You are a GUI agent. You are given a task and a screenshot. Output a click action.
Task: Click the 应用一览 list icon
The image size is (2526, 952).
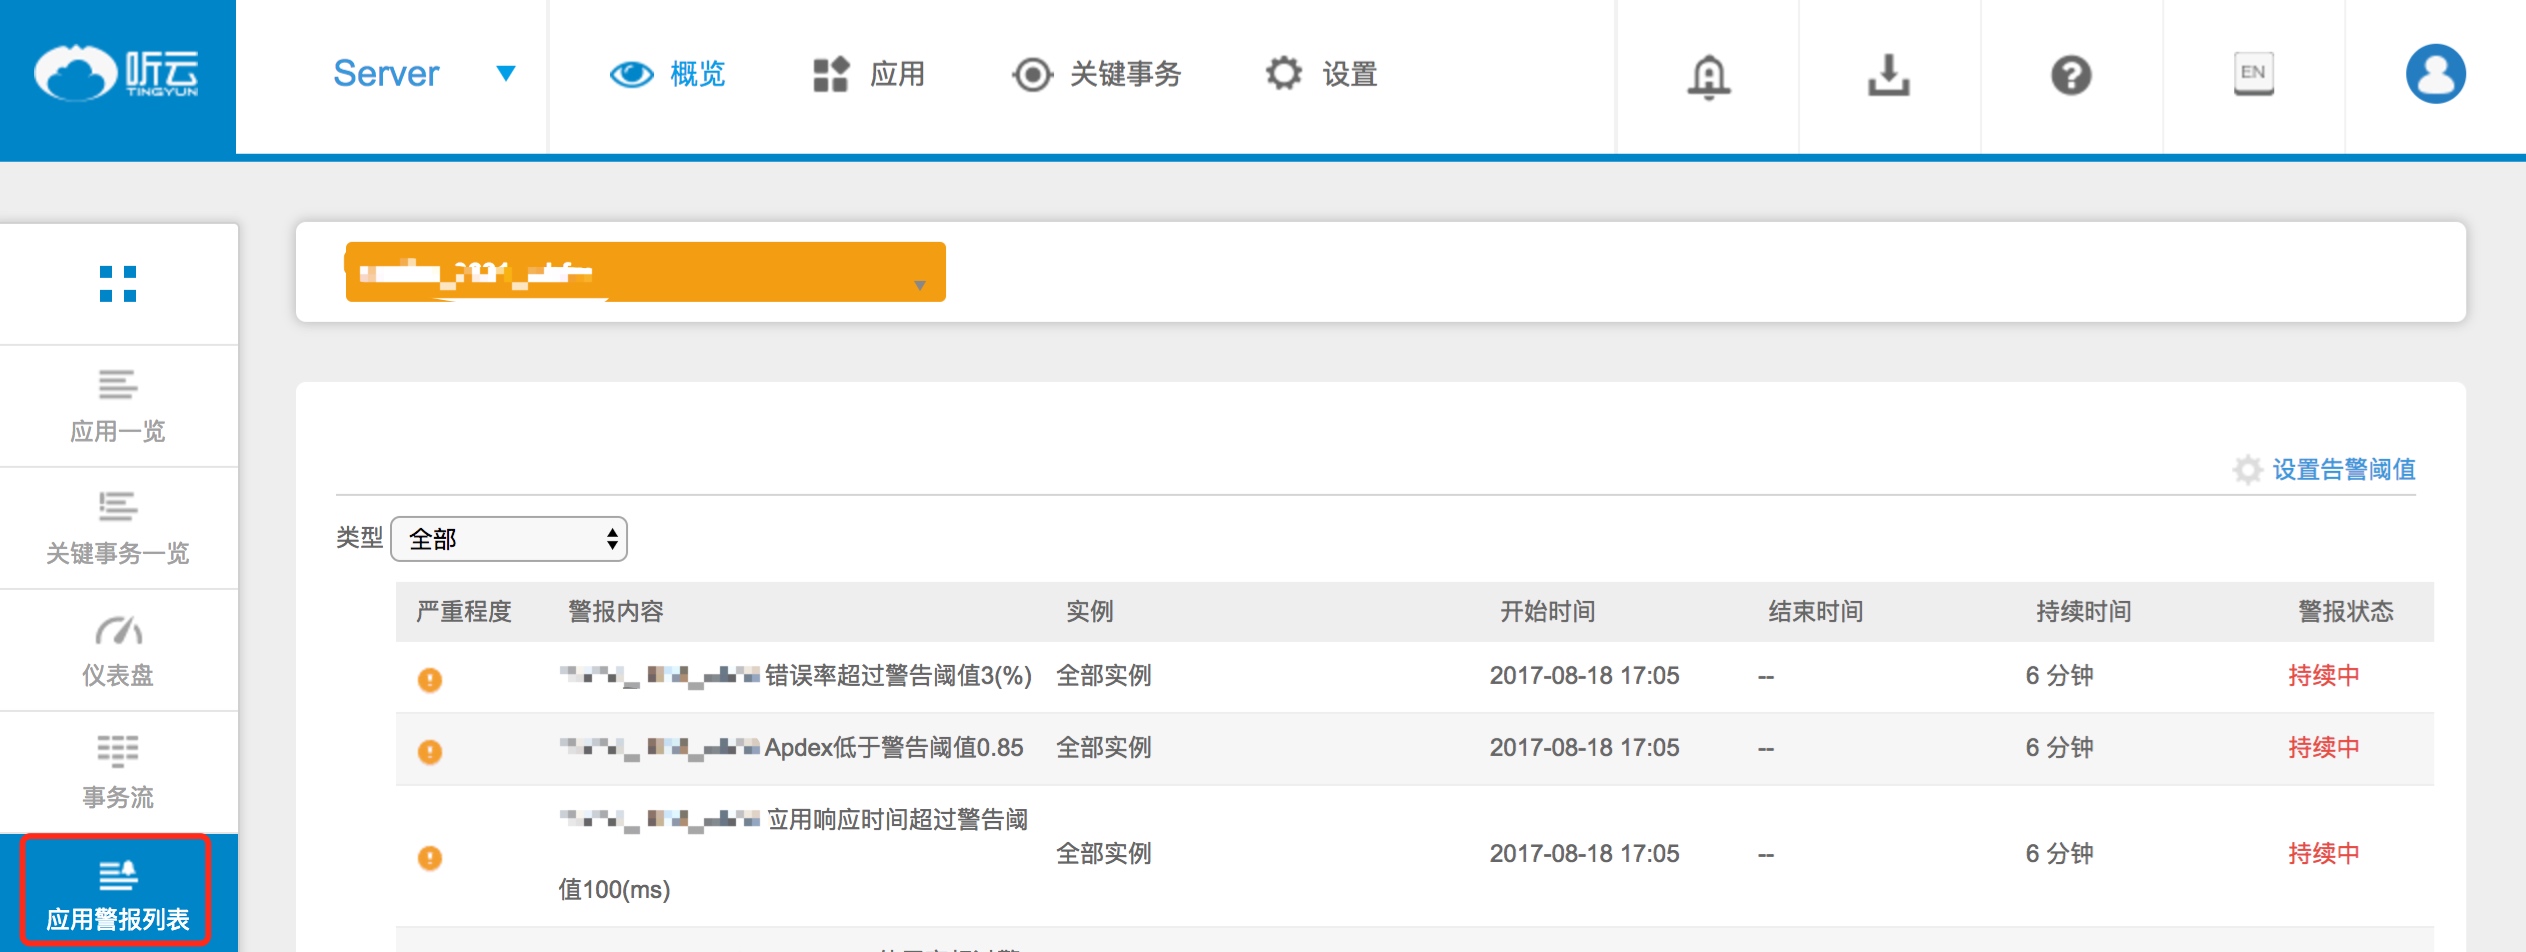pos(118,384)
